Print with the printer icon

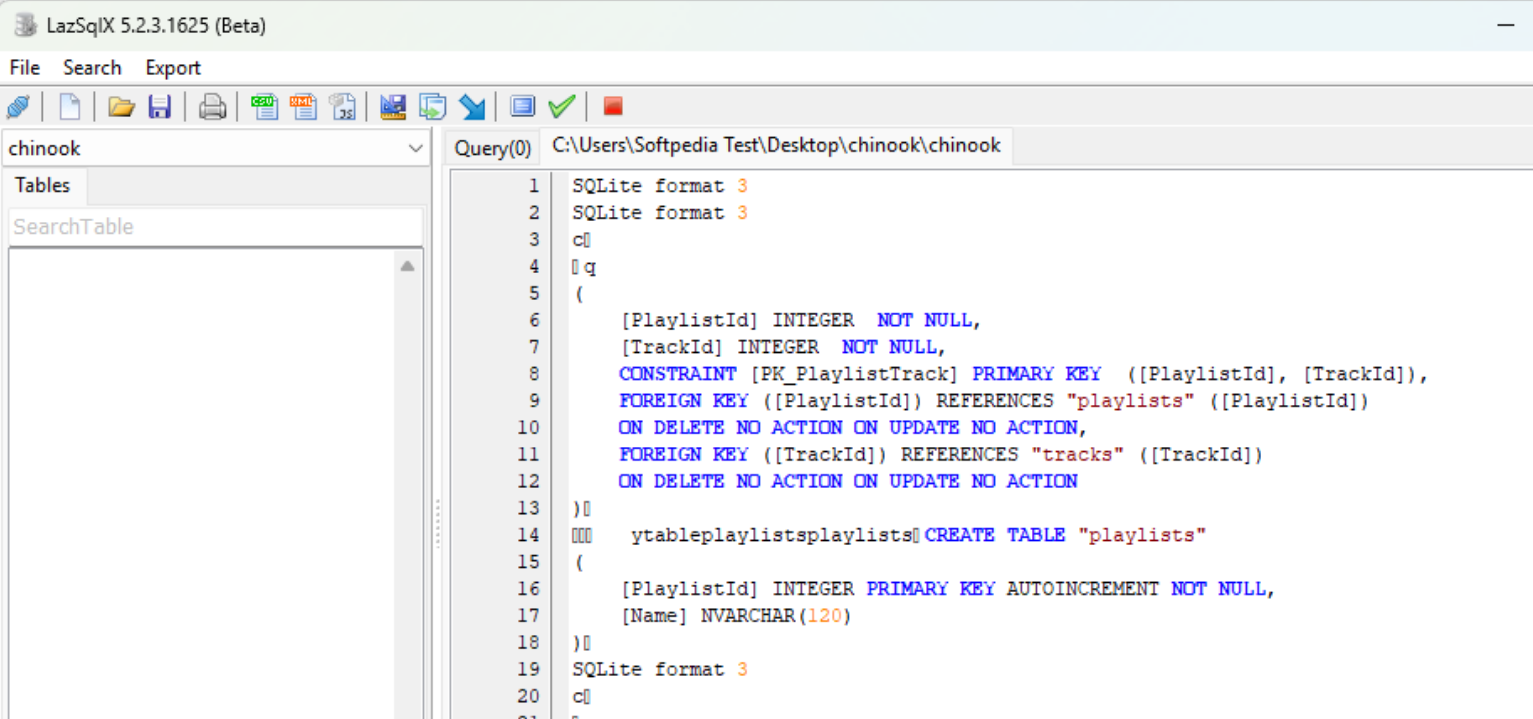pyautogui.click(x=212, y=106)
